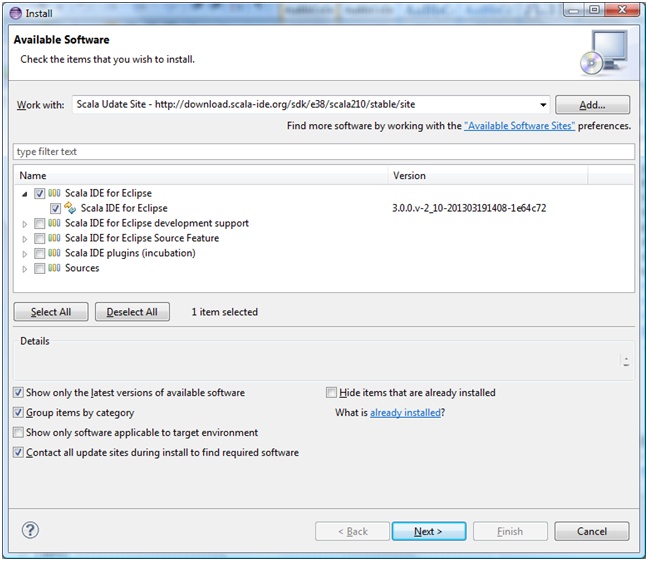Open the Work with site dropdown arrow
This screenshot has width=648, height=561.
[543, 105]
